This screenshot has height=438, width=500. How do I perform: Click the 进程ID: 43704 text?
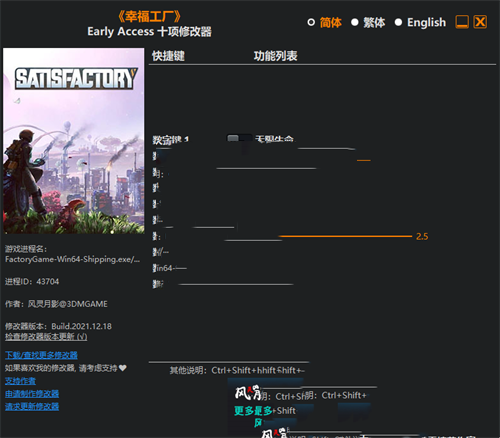[x=32, y=282]
